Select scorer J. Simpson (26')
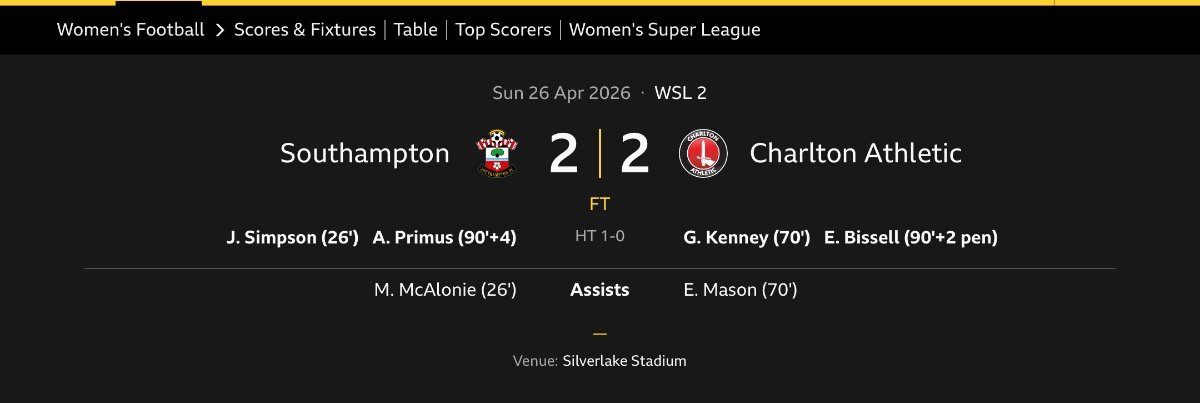Image resolution: width=1200 pixels, height=403 pixels. click(x=292, y=238)
